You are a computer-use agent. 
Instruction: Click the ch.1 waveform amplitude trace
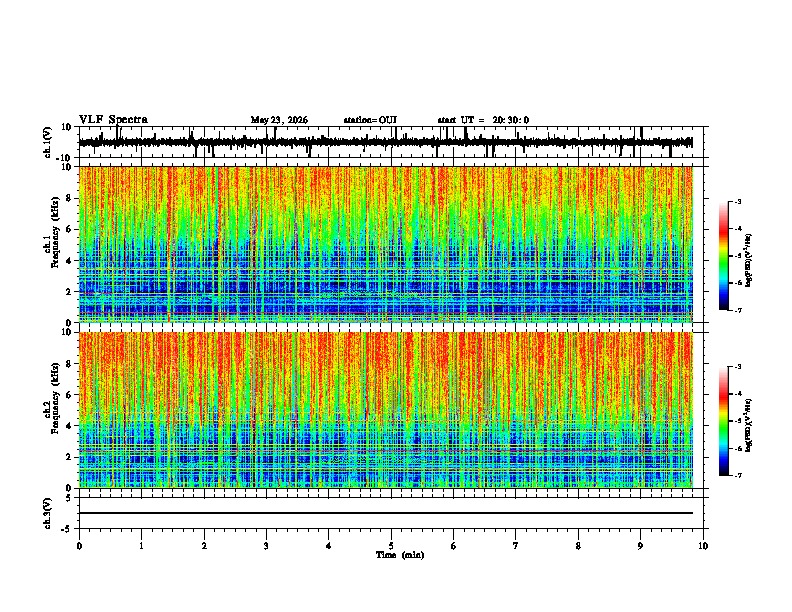(385, 142)
